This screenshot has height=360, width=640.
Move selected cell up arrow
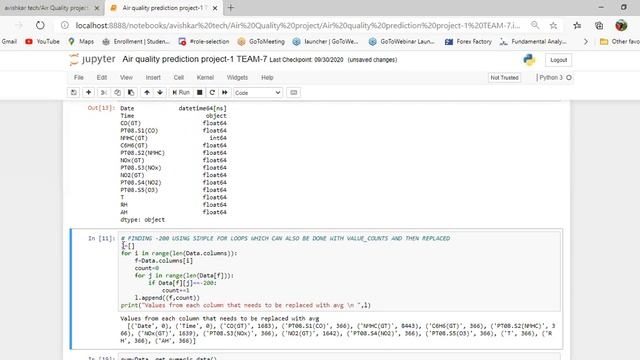click(x=147, y=93)
